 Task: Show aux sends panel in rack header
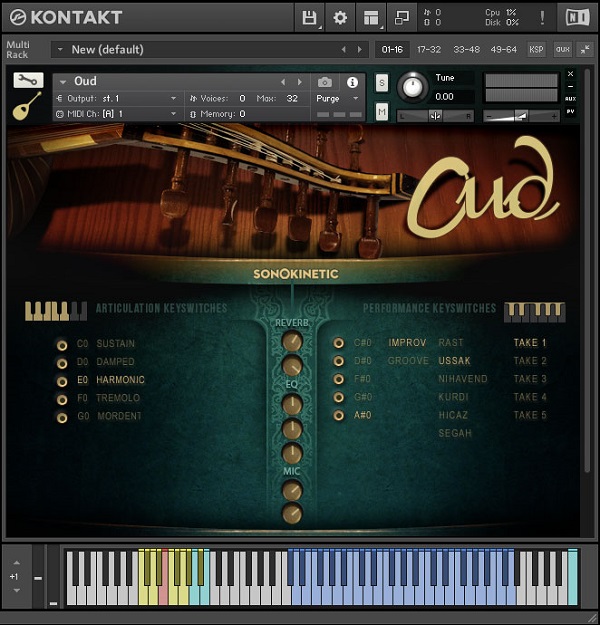tap(563, 49)
